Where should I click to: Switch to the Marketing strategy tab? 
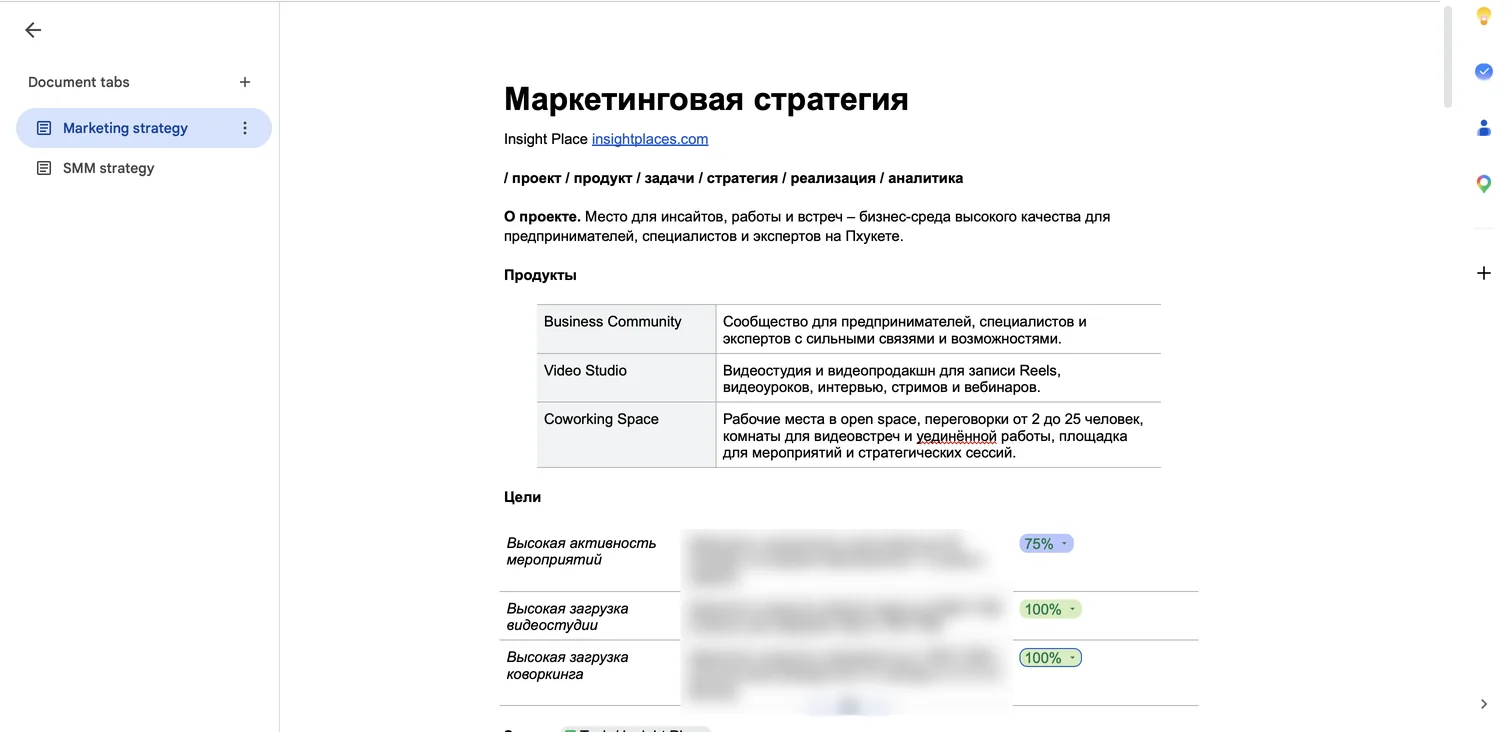click(x=144, y=128)
